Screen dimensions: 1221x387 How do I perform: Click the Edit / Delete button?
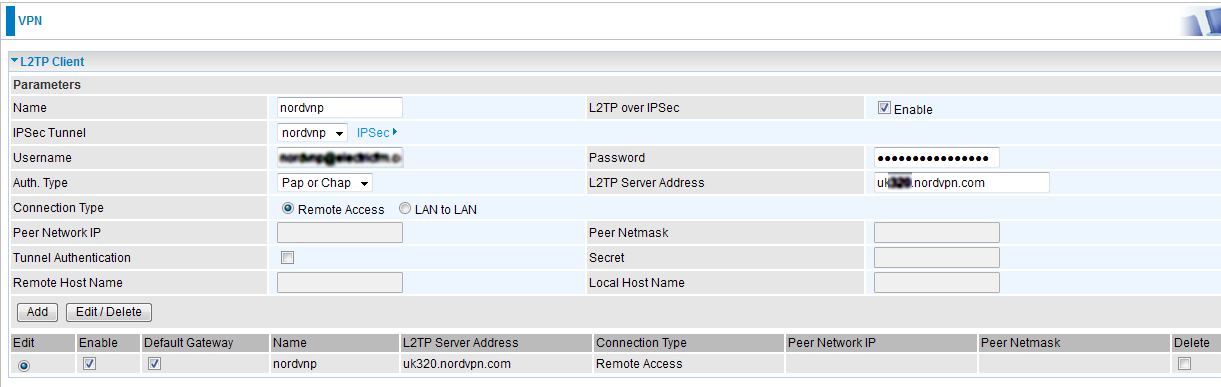click(109, 312)
